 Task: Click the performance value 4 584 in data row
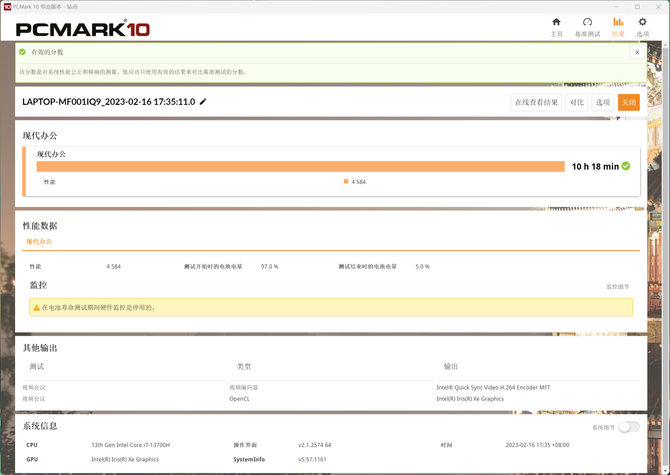[x=114, y=267]
